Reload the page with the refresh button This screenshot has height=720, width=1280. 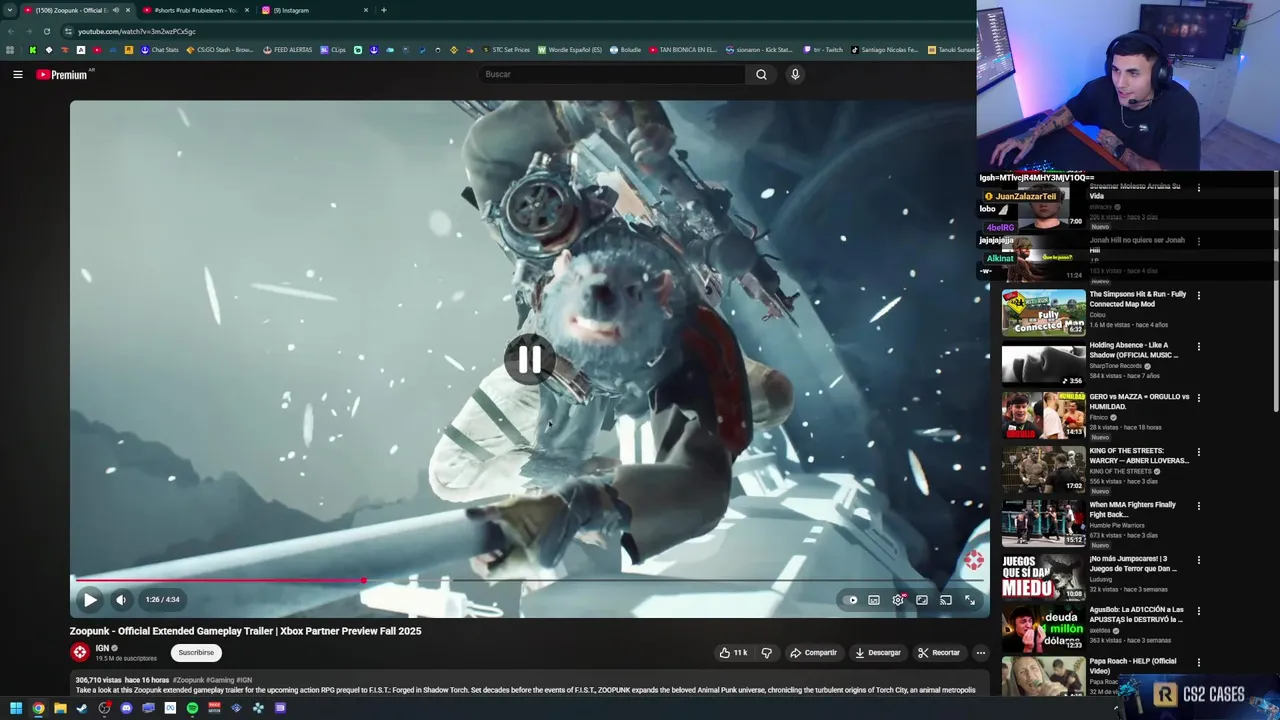pos(47,31)
